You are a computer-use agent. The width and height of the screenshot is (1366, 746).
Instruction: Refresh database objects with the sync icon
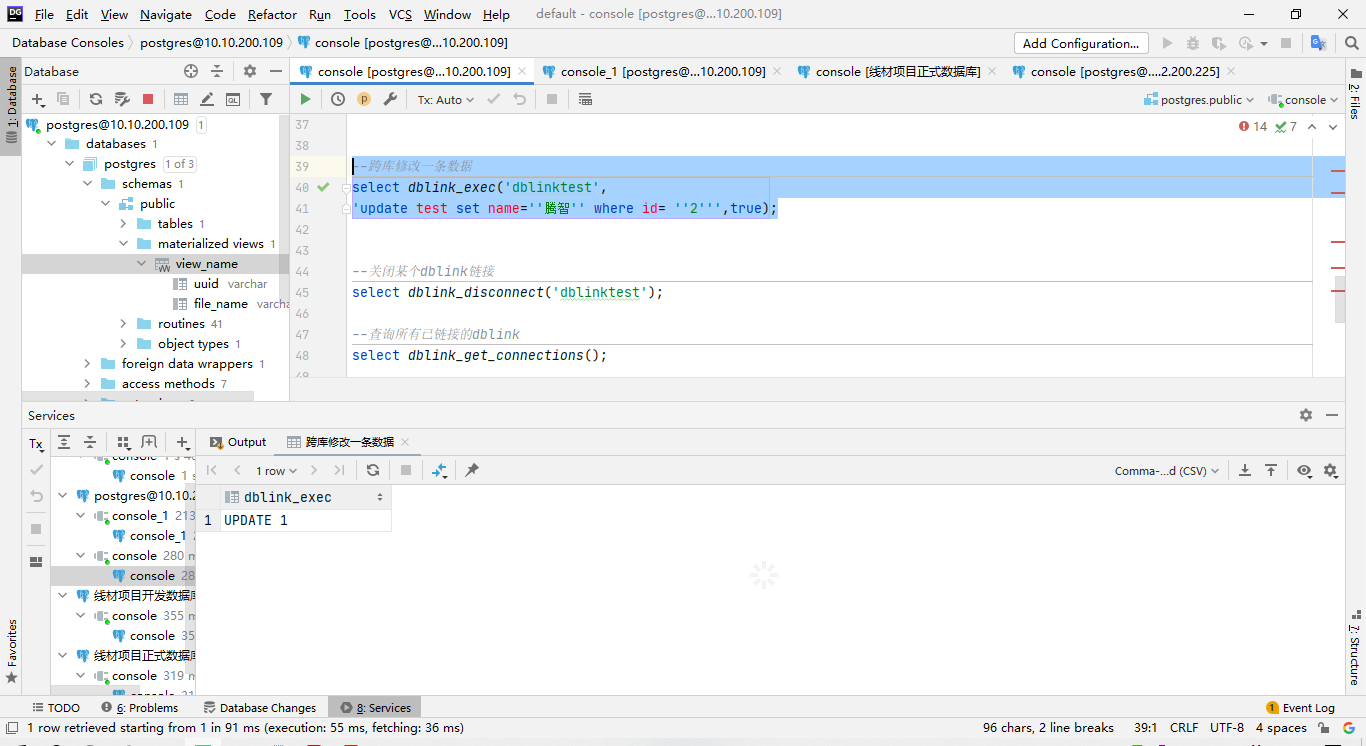(x=93, y=99)
